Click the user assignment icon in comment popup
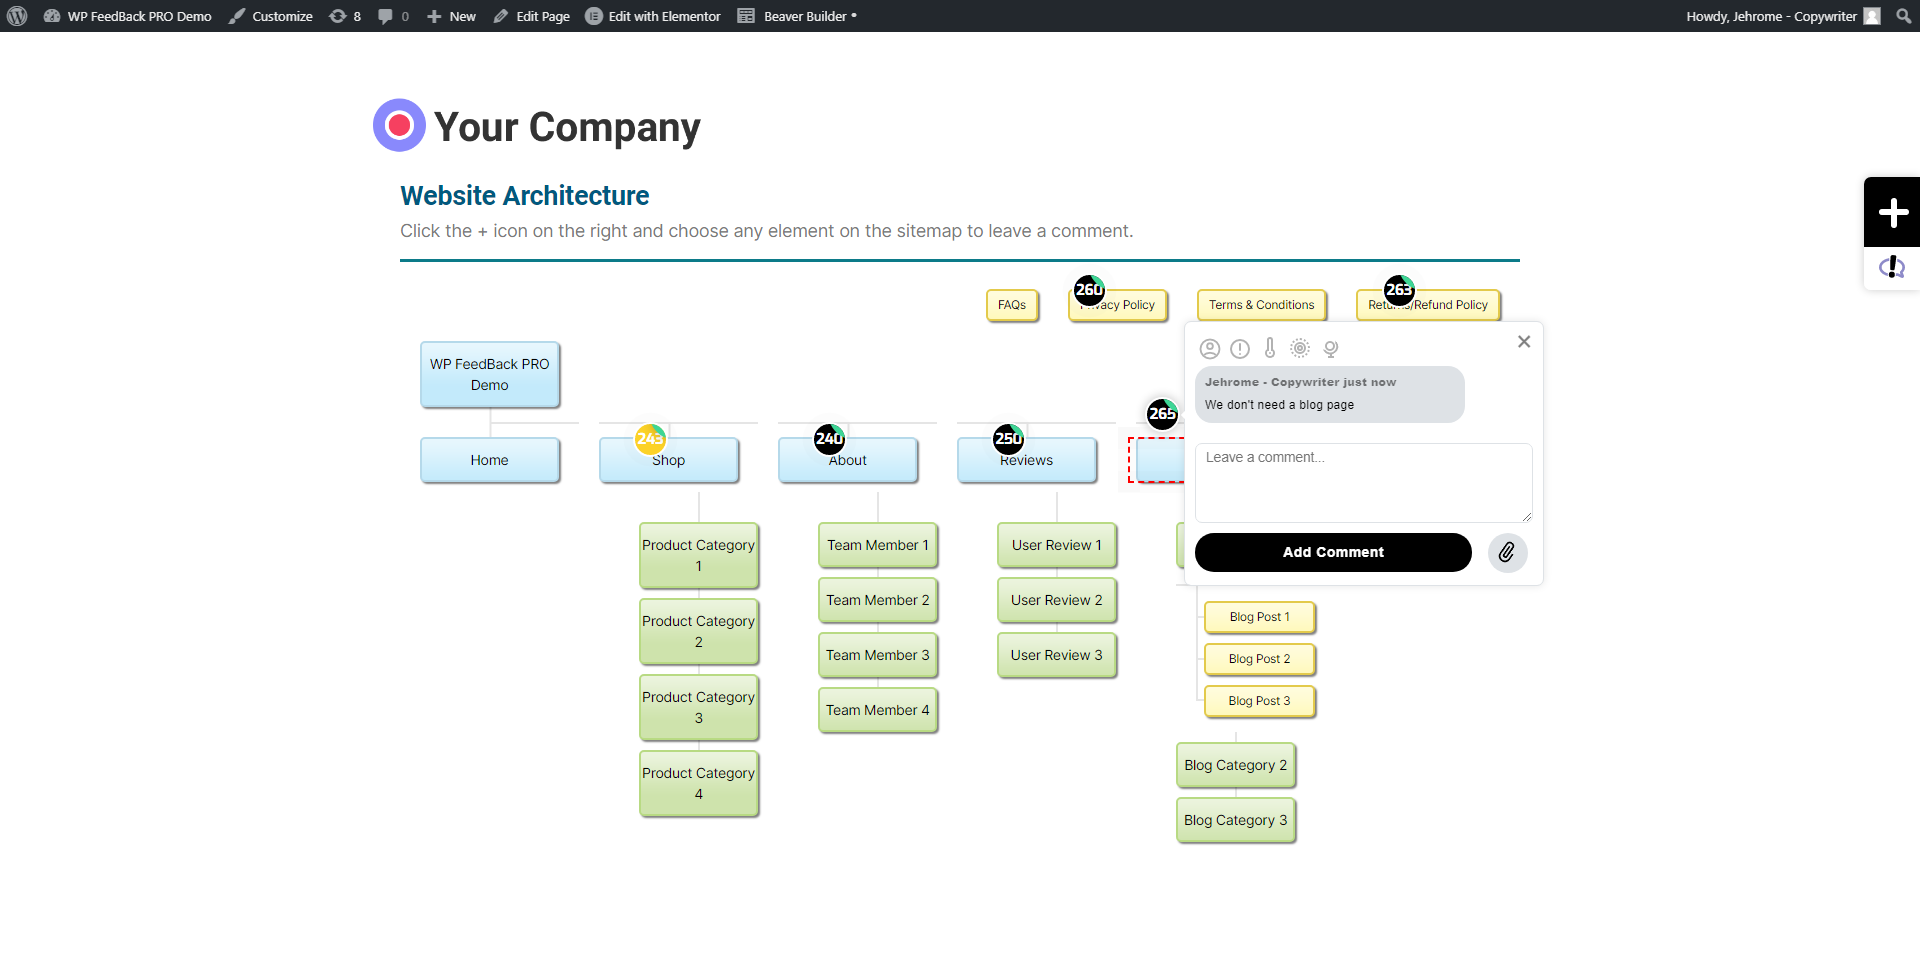This screenshot has width=1920, height=969. tap(1210, 349)
